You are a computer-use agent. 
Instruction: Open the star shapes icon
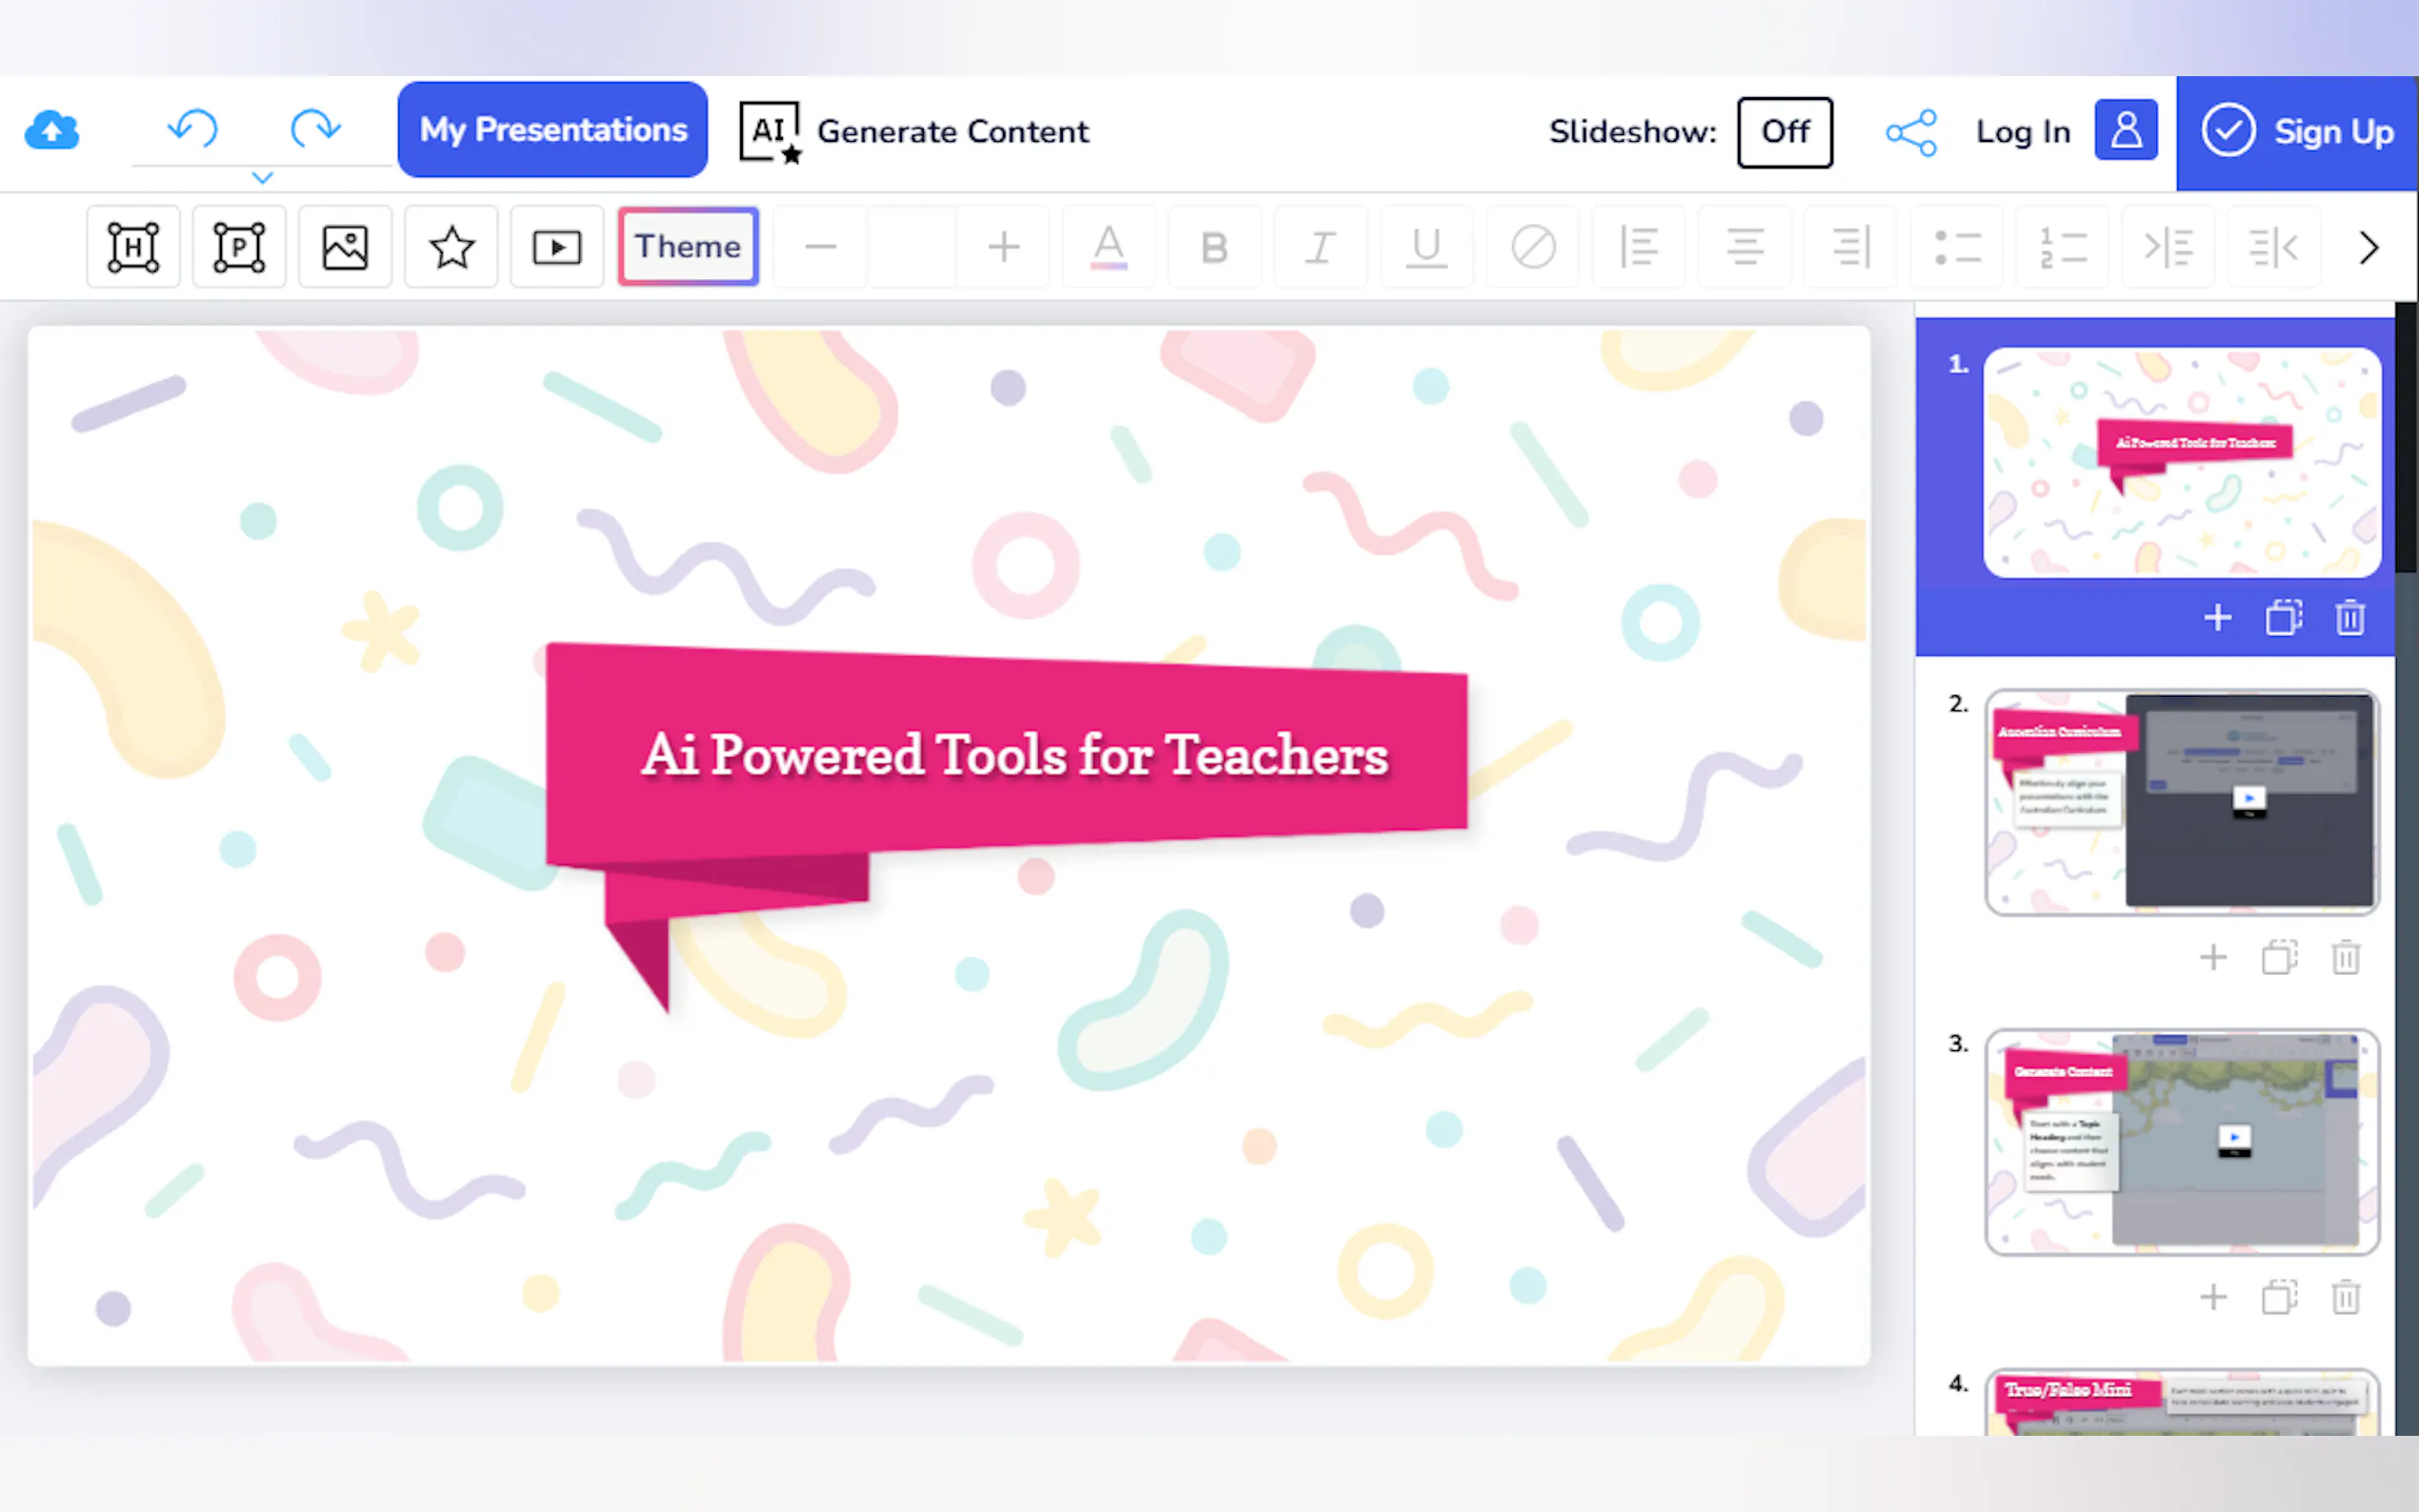point(451,247)
